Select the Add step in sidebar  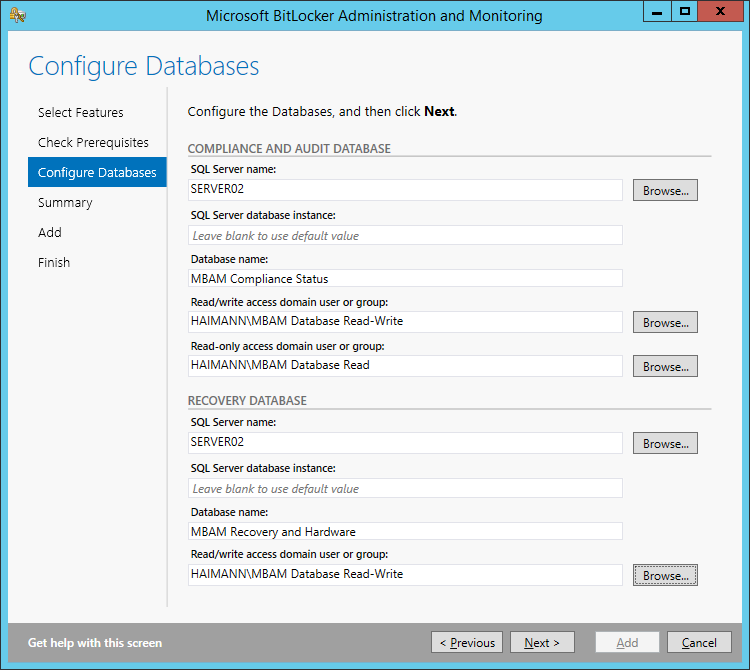[50, 232]
